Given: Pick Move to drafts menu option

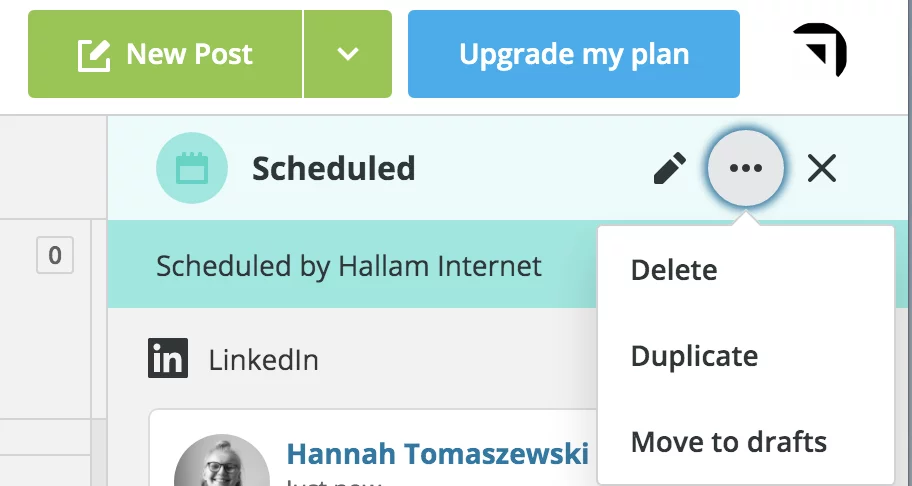Looking at the screenshot, I should click(x=729, y=441).
